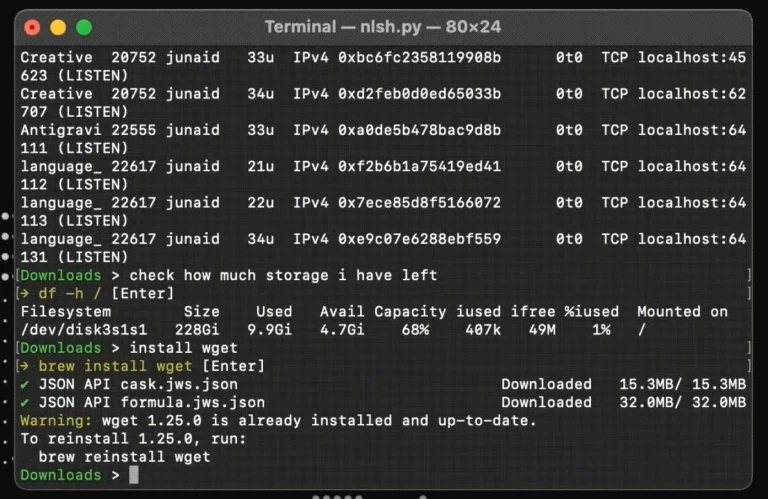Click 'JSON API cask.jws.json' text
The width and height of the screenshot is (768, 499).
click(138, 384)
